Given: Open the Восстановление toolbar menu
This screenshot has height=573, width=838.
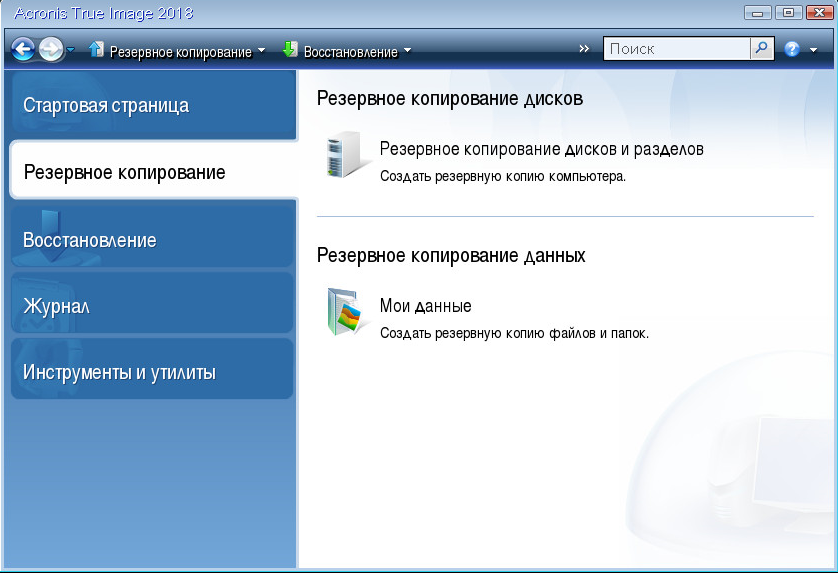Looking at the screenshot, I should click(350, 52).
